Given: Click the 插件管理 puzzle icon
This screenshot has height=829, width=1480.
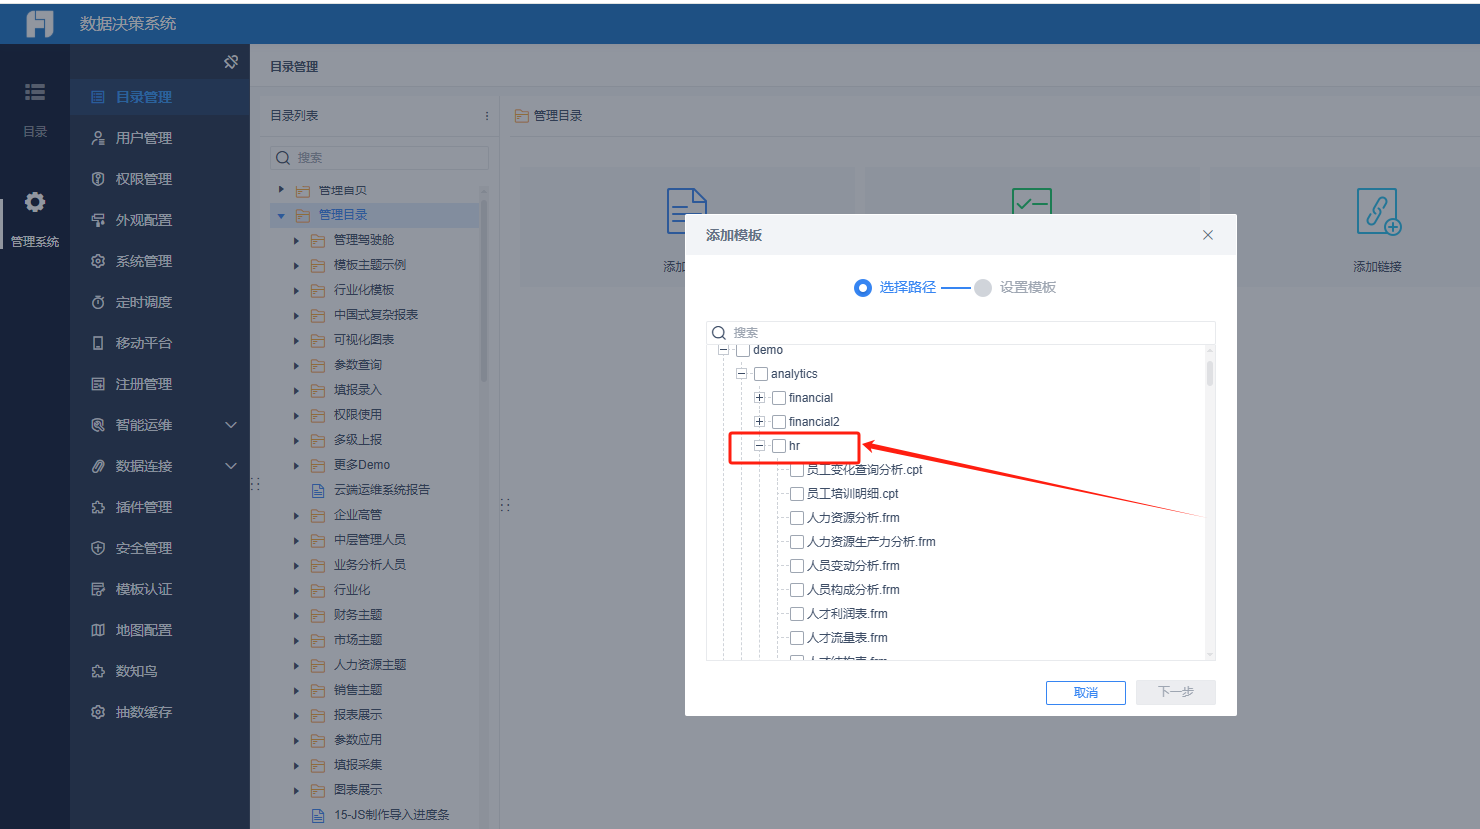Looking at the screenshot, I should pyautogui.click(x=98, y=507).
